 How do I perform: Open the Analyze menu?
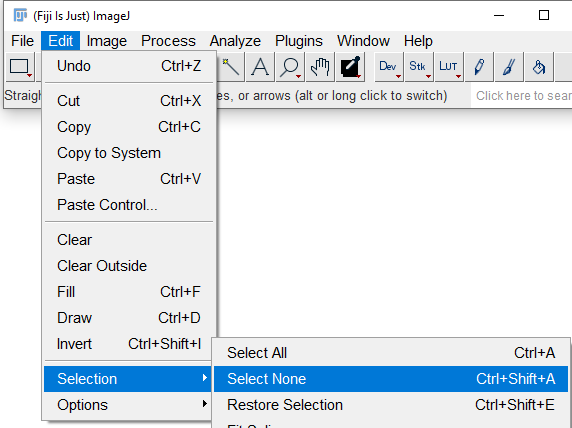pyautogui.click(x=235, y=41)
